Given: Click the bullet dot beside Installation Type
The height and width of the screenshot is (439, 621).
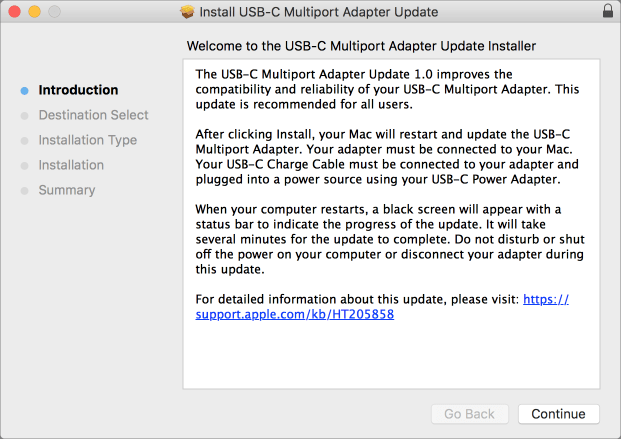Looking at the screenshot, I should tap(25, 140).
